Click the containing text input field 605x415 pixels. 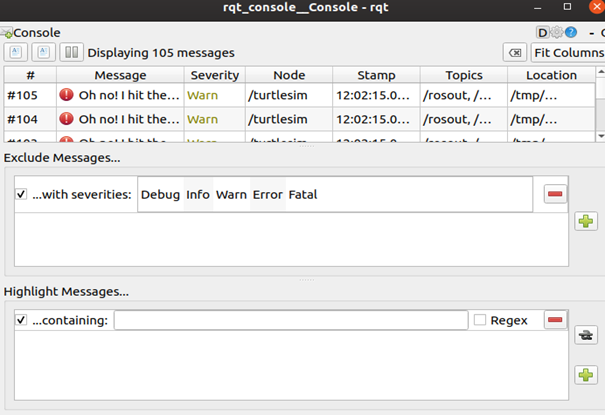290,320
